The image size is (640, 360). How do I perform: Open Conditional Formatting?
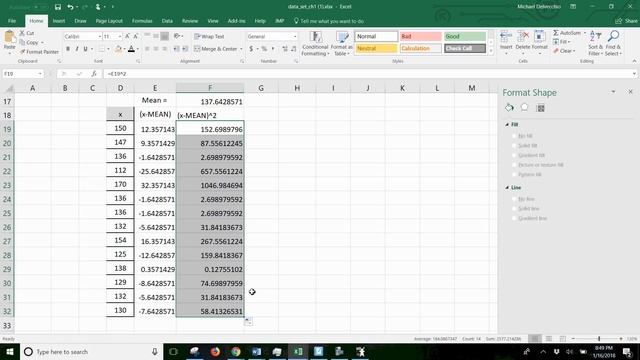pos(316,43)
